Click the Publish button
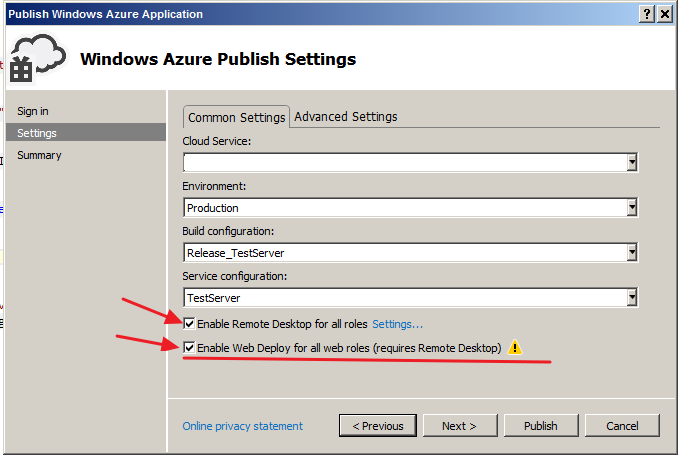This screenshot has width=678, height=455. 541,426
